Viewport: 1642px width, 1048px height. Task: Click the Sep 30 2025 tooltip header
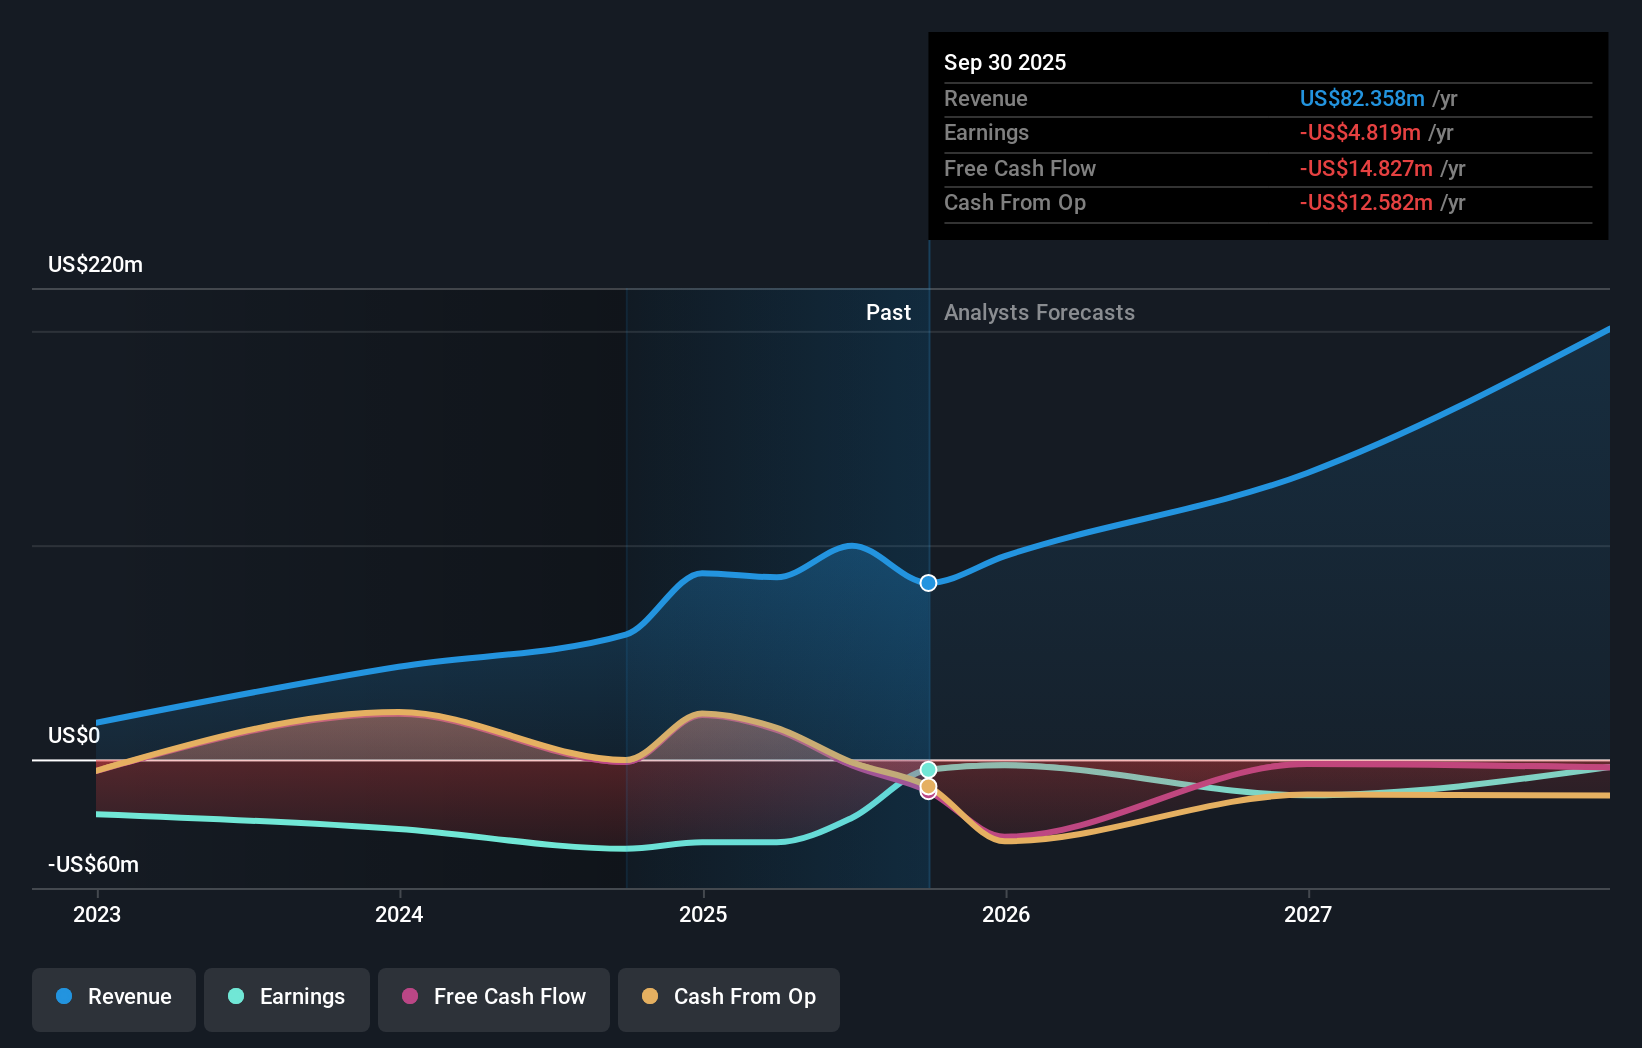(x=1005, y=62)
